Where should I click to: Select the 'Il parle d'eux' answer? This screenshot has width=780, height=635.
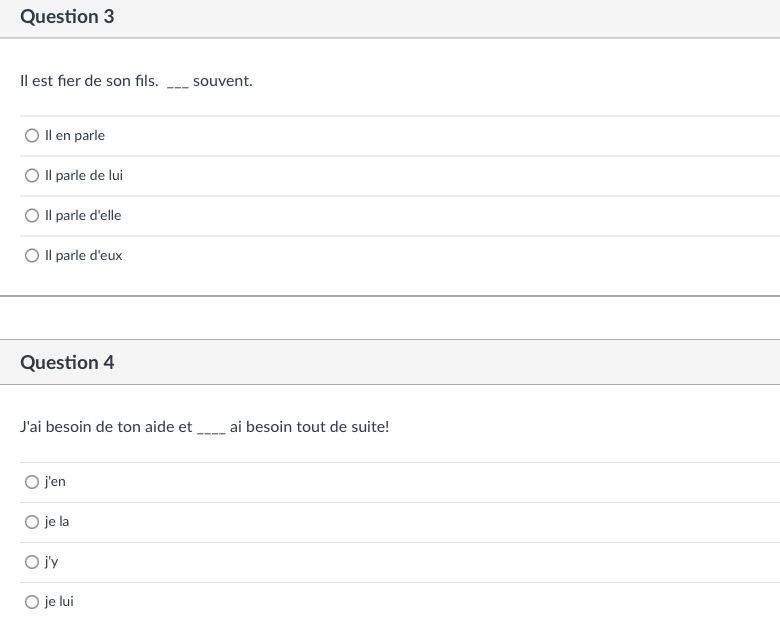click(32, 256)
